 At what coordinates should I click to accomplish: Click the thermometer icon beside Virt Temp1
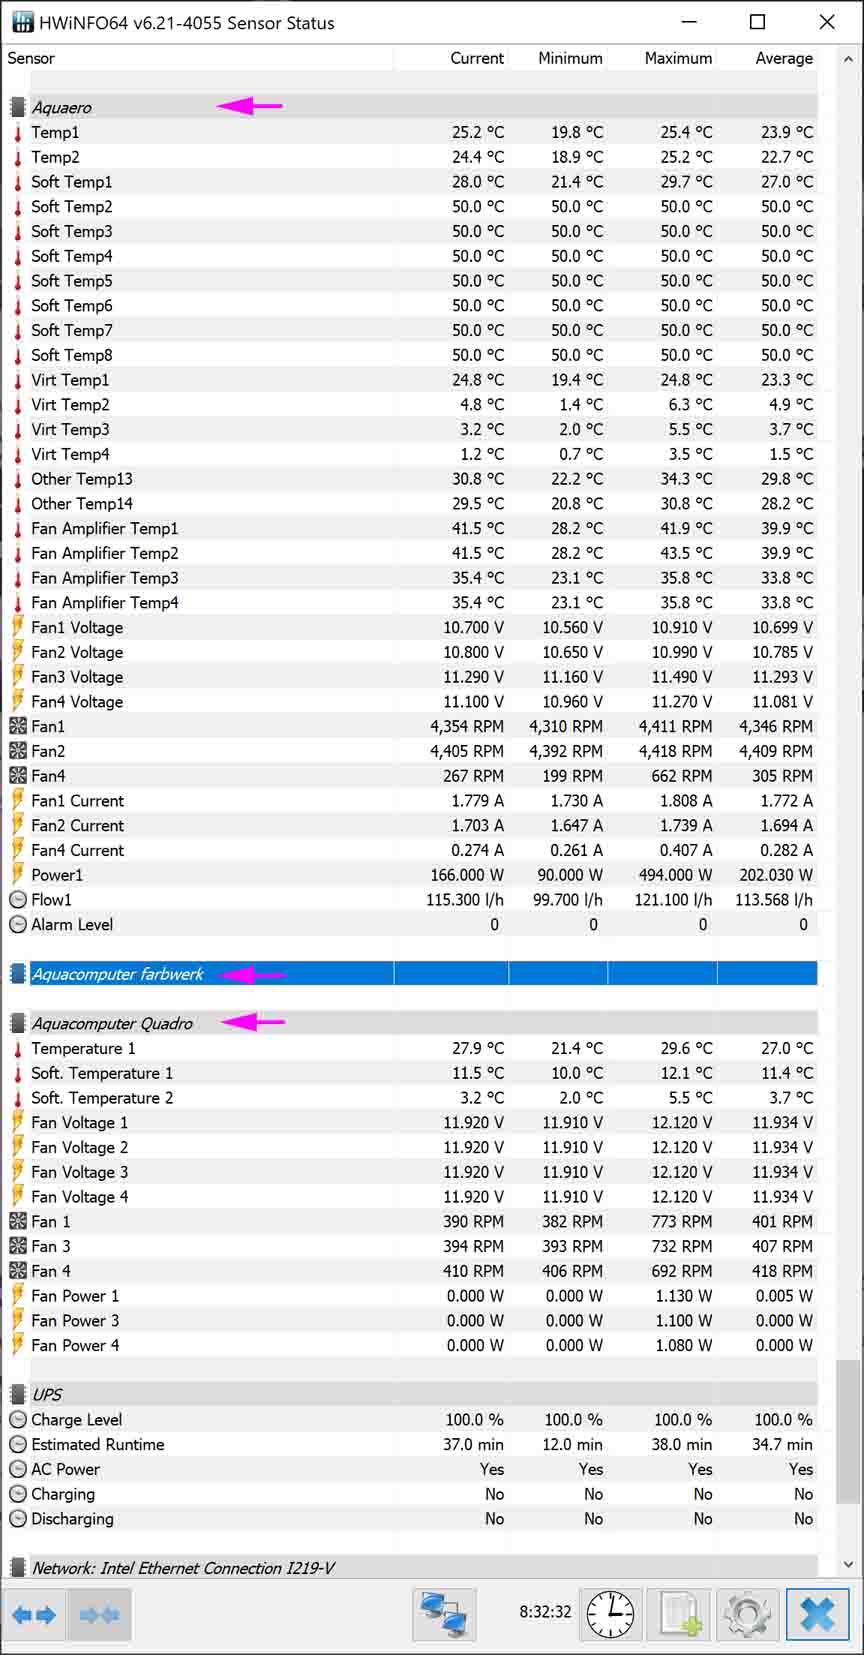[18, 379]
